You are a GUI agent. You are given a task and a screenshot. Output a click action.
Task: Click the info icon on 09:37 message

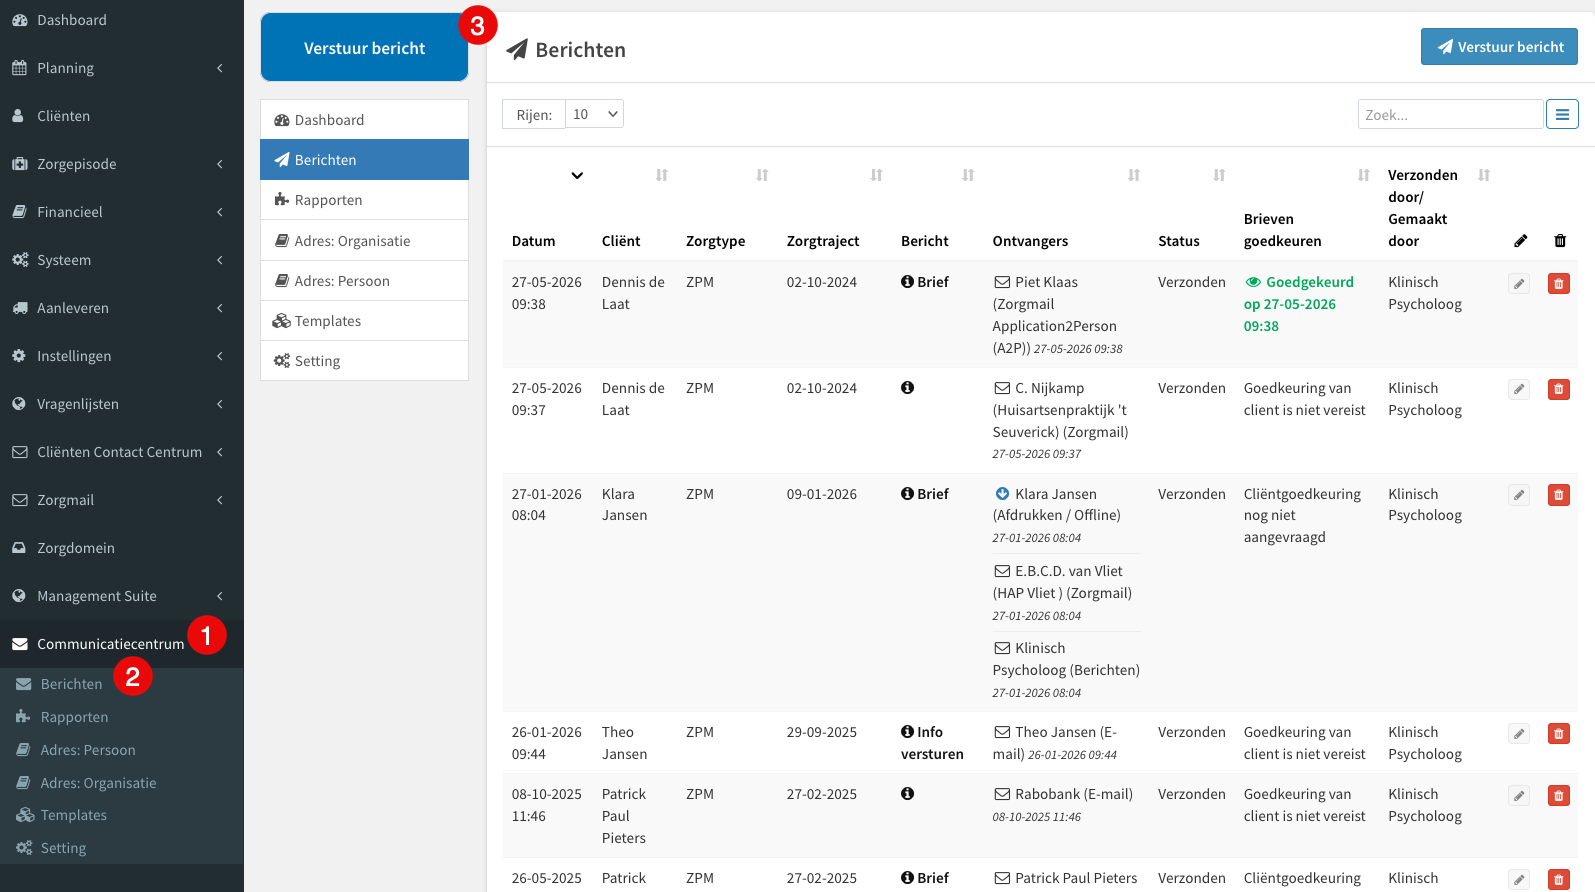pos(907,388)
